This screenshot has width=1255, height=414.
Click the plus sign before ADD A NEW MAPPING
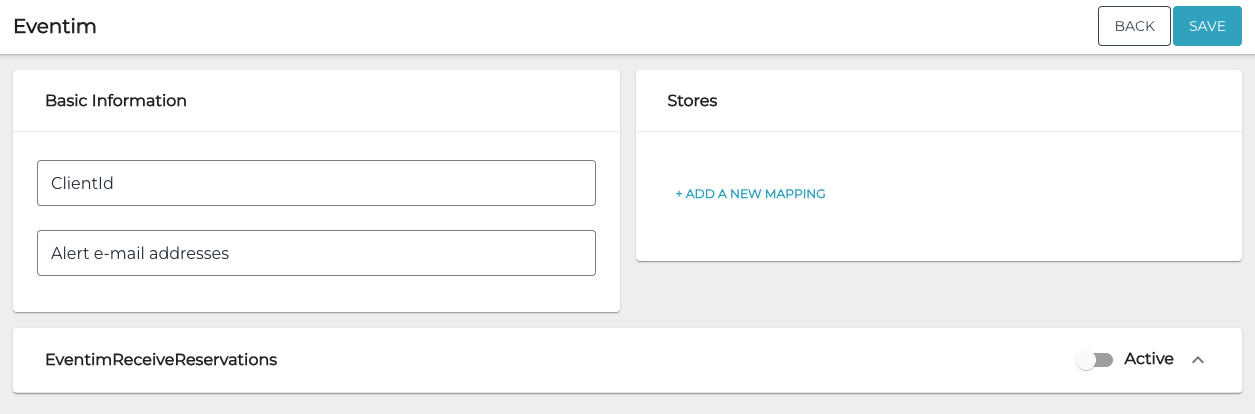[x=679, y=194]
